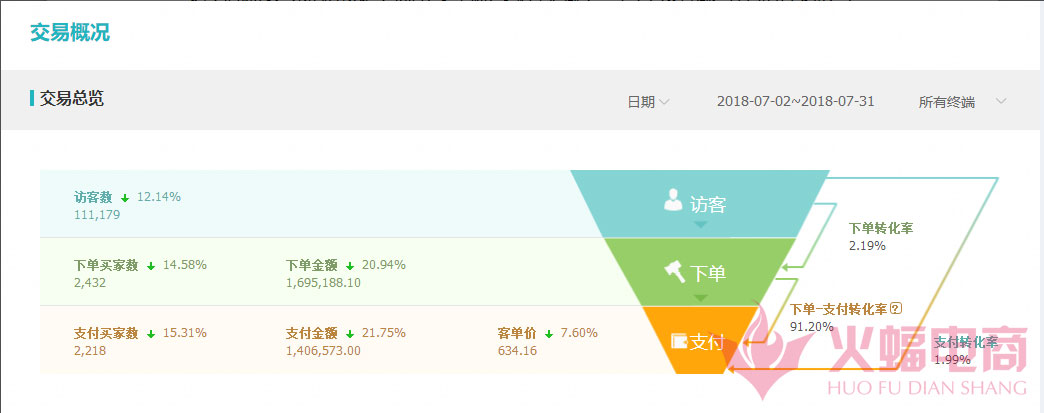Click the teal 访客 funnel segment
1044x413 pixels.
tap(700, 204)
